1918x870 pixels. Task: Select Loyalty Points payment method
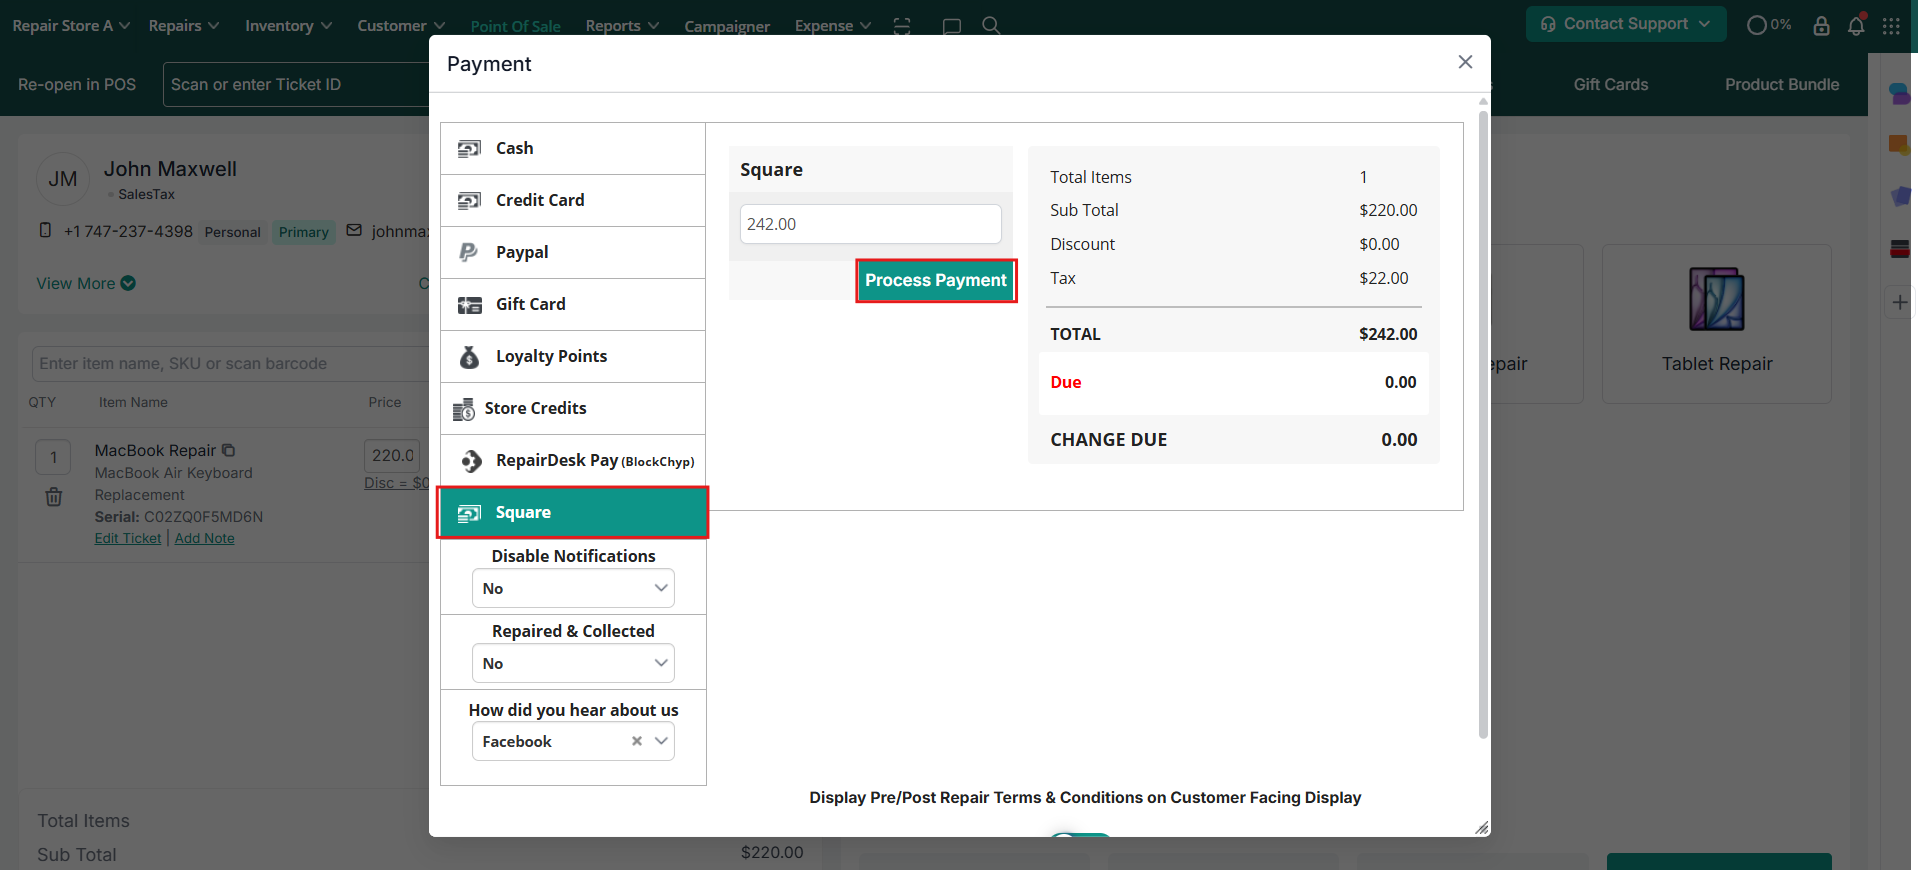(x=573, y=356)
